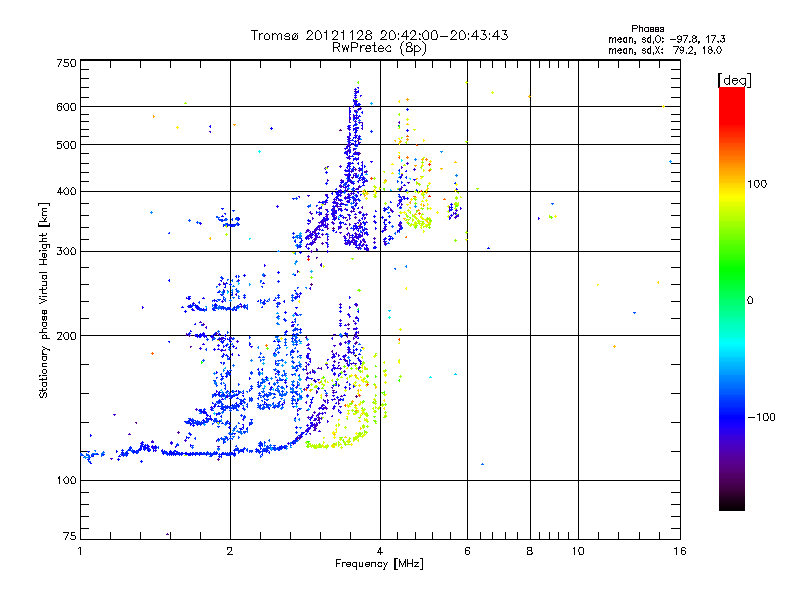Click the y-axis tick label '600'

pos(67,107)
